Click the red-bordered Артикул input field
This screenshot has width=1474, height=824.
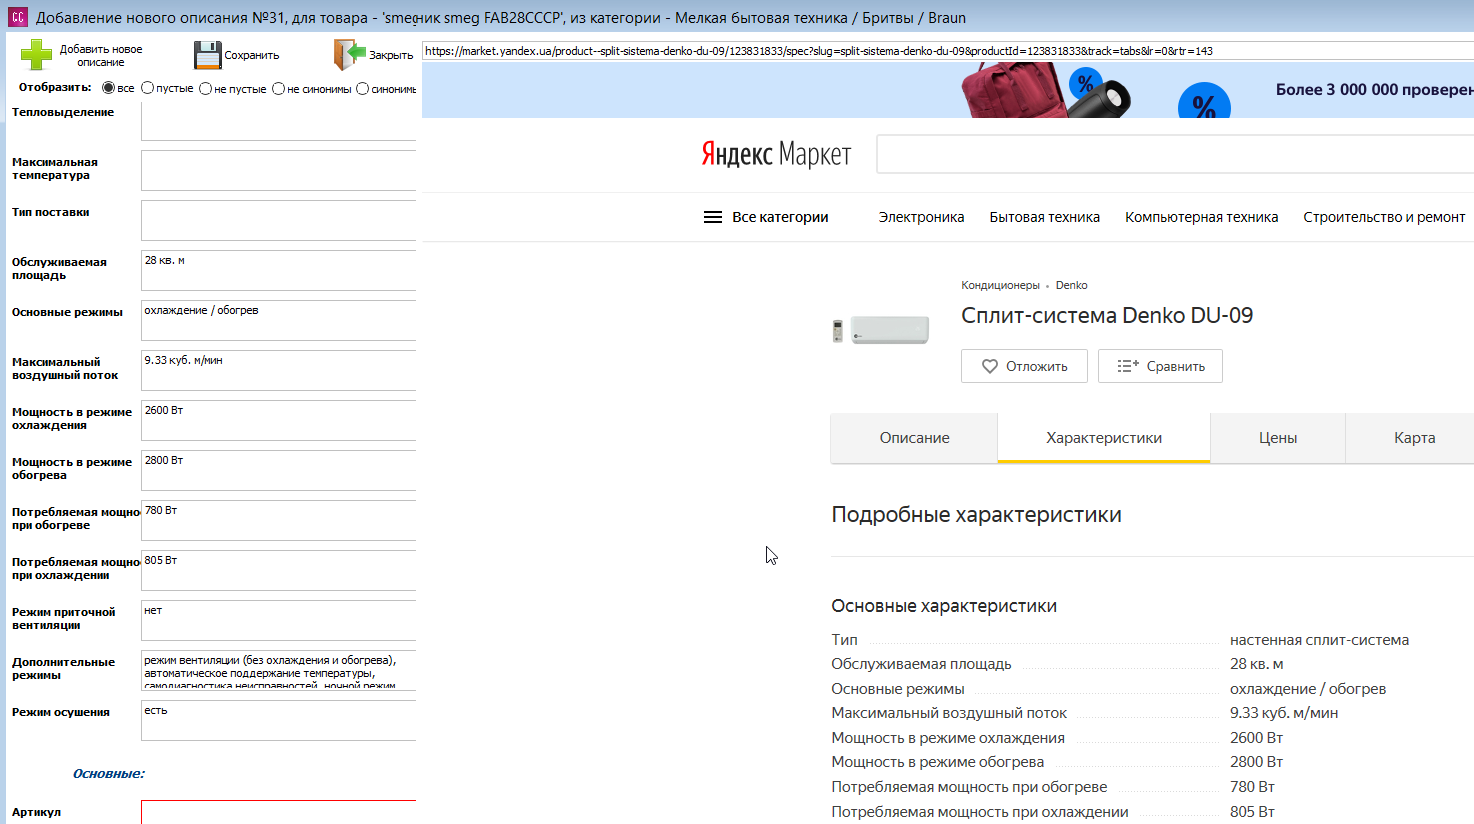[279, 812]
